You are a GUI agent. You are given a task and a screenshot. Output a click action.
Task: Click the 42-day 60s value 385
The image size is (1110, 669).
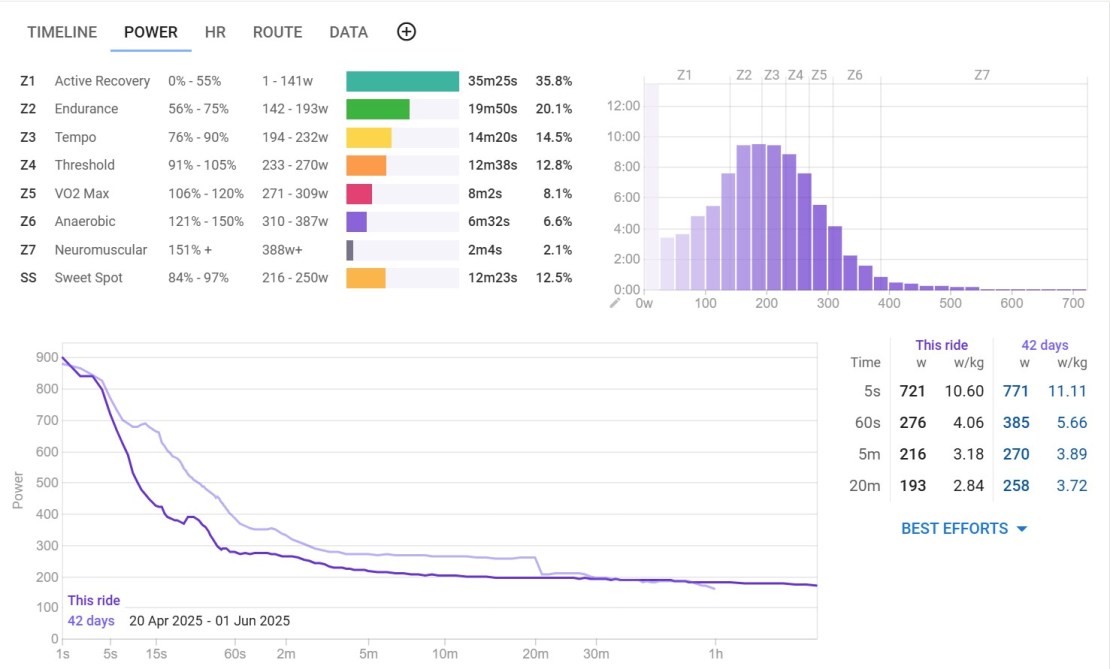(1016, 423)
